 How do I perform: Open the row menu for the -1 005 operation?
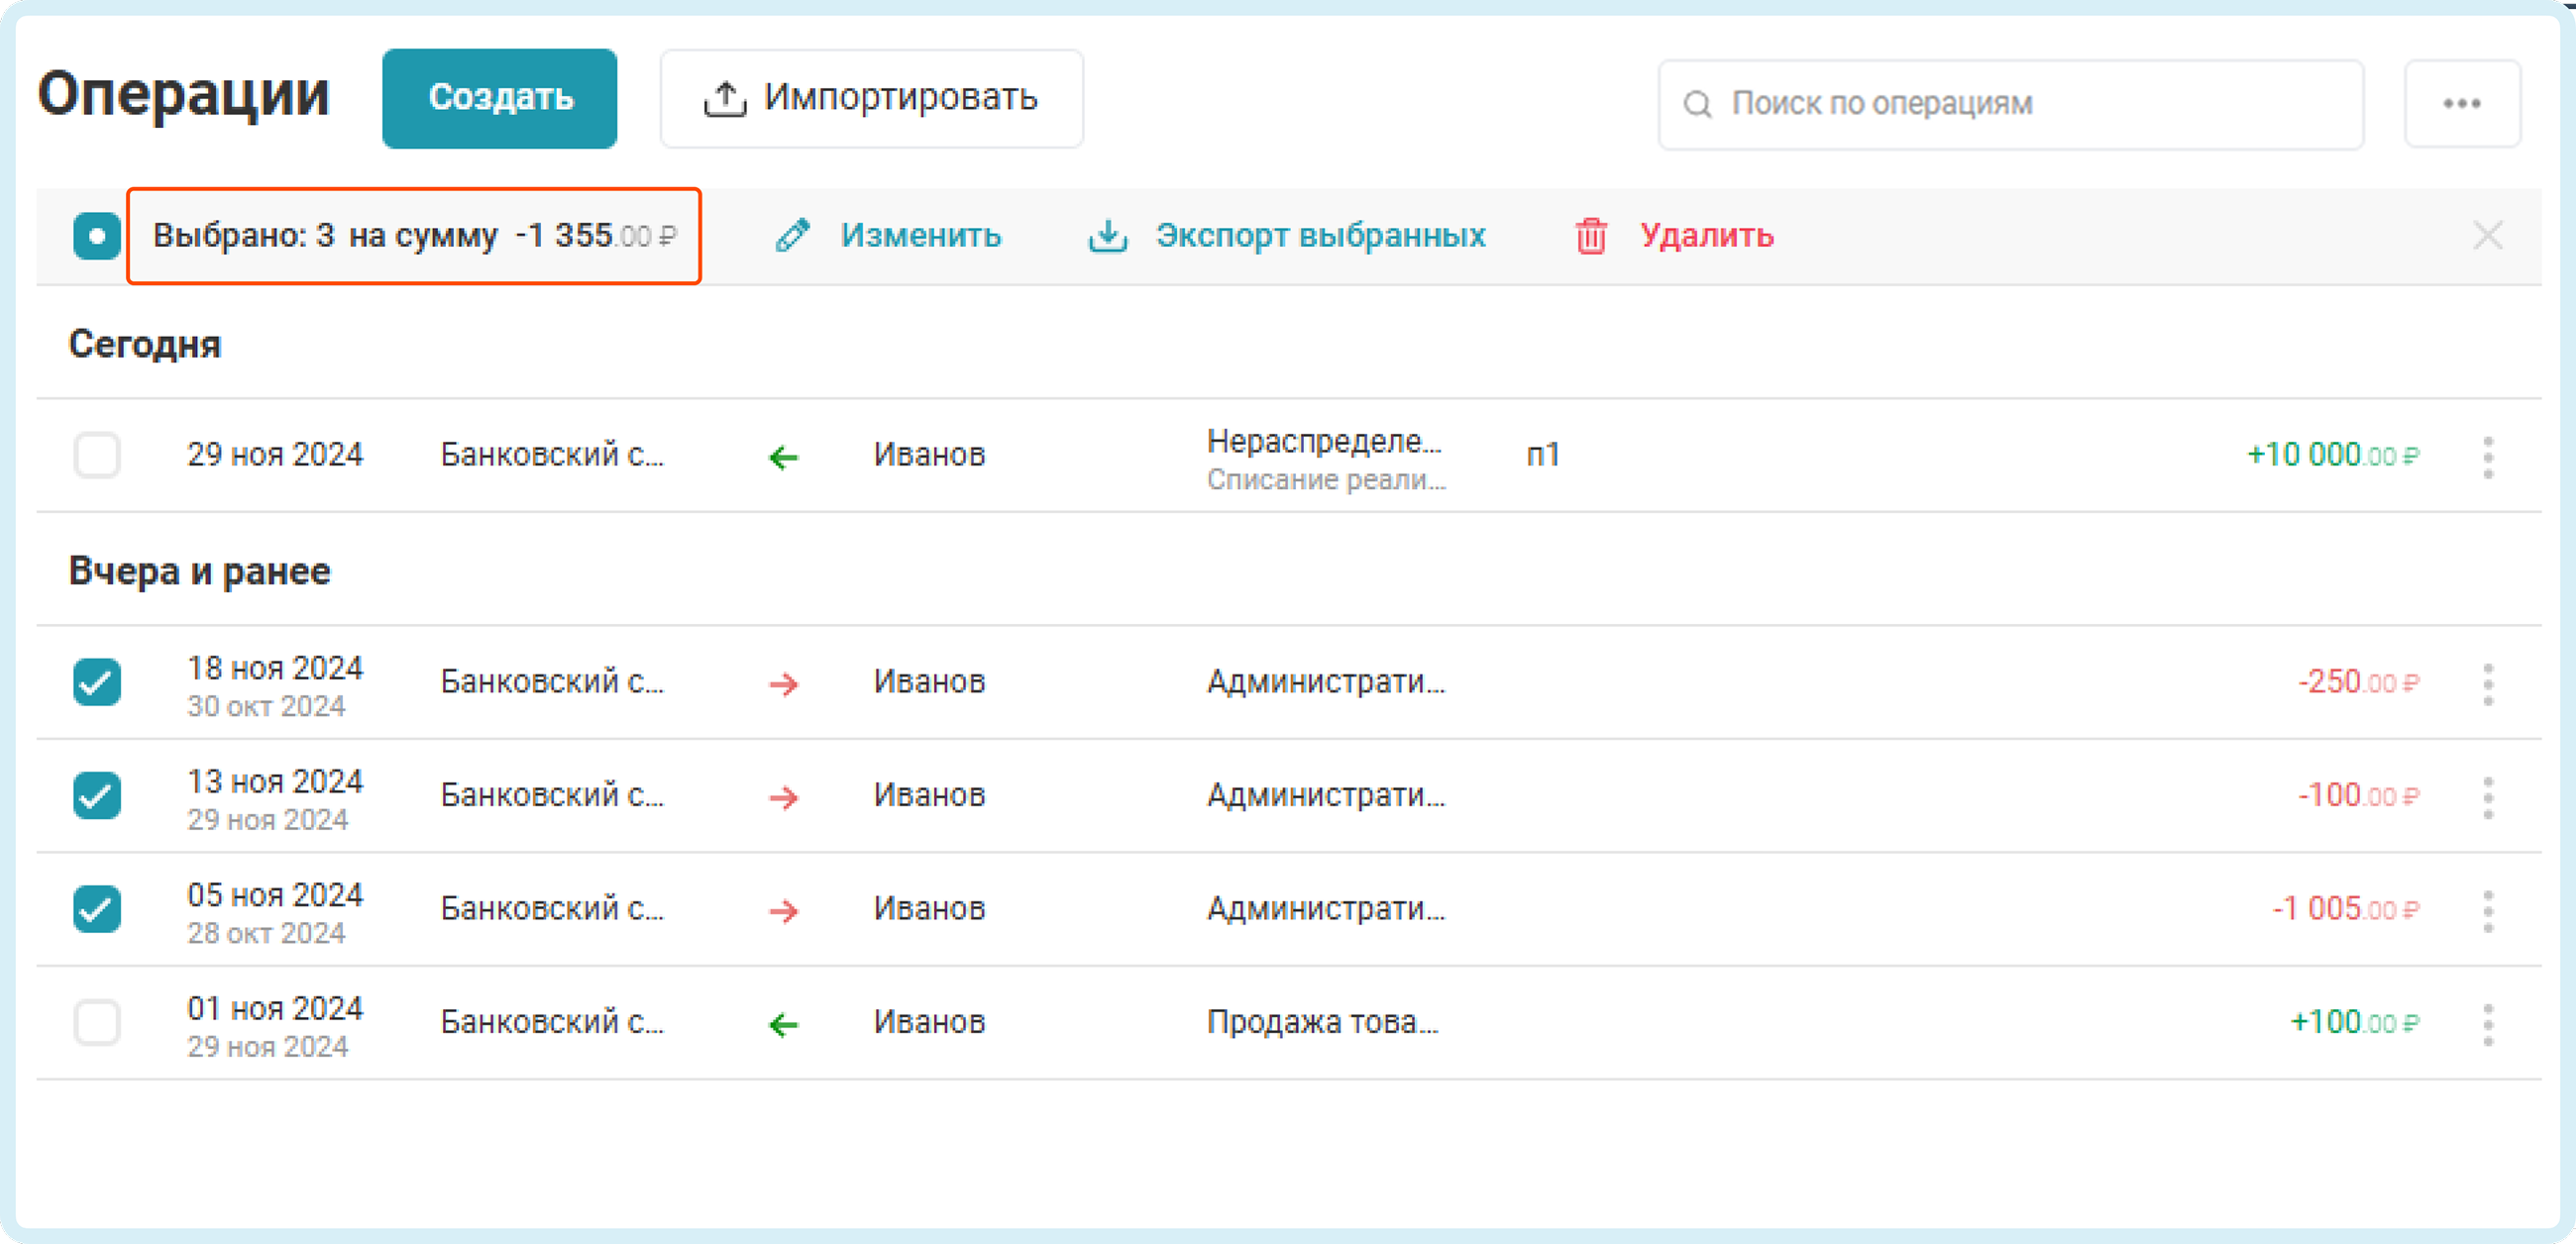[x=2488, y=911]
